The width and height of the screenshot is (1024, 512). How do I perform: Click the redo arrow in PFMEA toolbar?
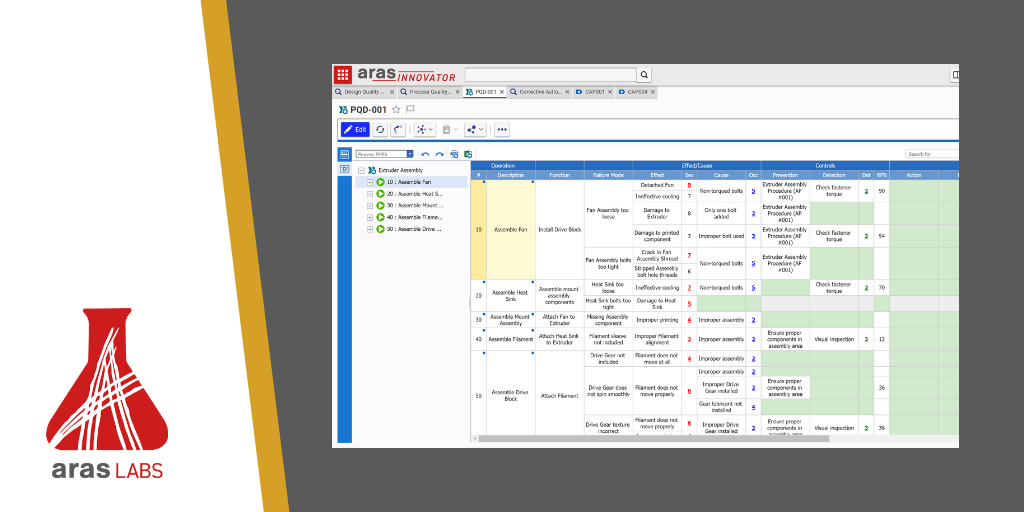pos(439,155)
